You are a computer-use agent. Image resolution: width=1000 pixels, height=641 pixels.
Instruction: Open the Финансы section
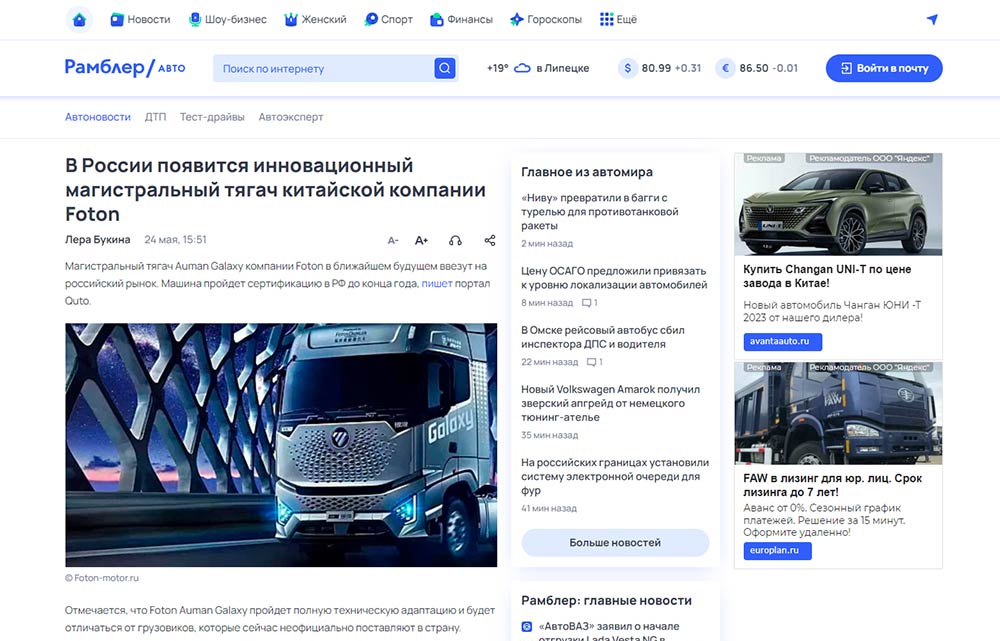point(462,20)
